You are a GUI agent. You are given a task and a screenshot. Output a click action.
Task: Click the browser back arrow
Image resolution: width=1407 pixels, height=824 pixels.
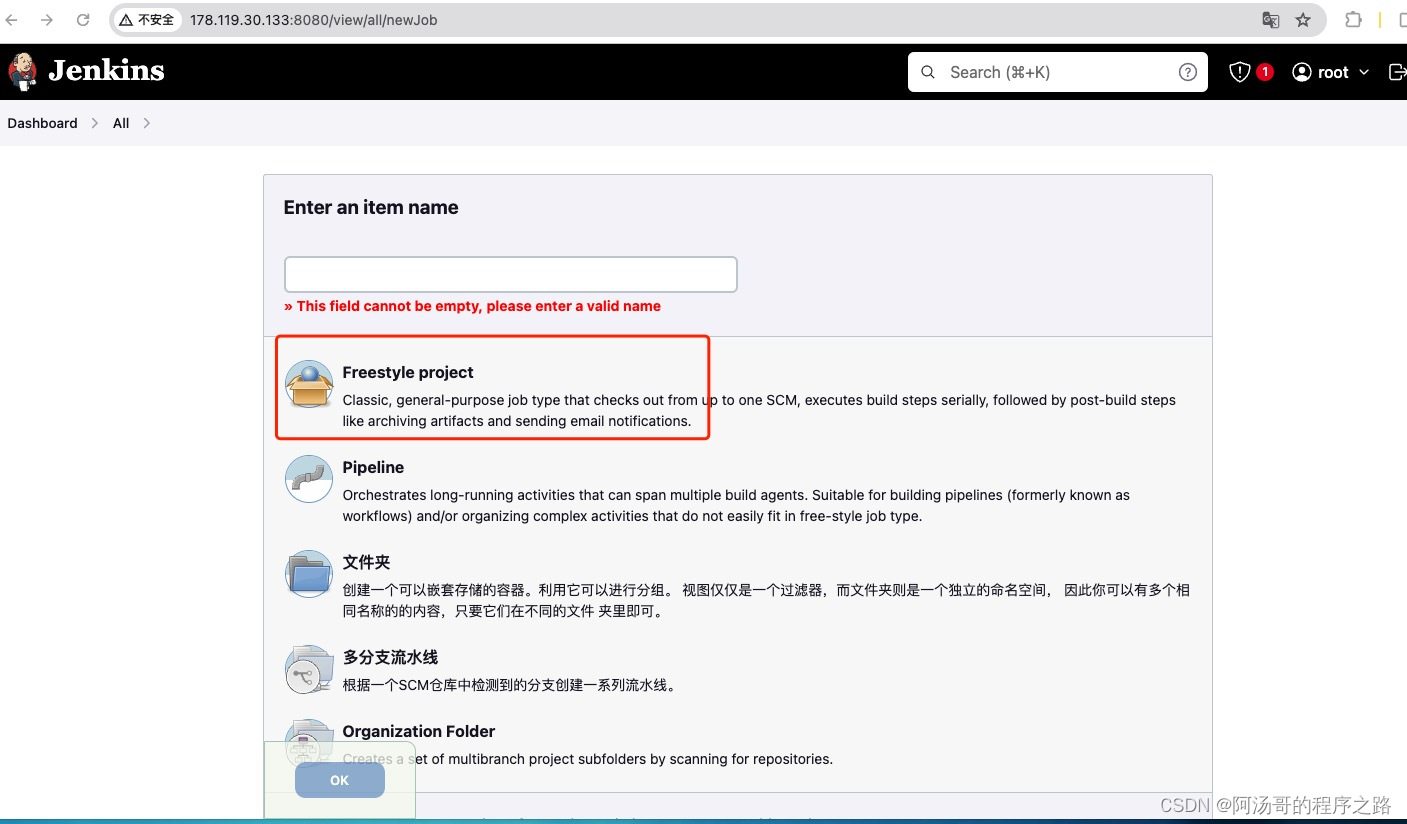pos(12,19)
